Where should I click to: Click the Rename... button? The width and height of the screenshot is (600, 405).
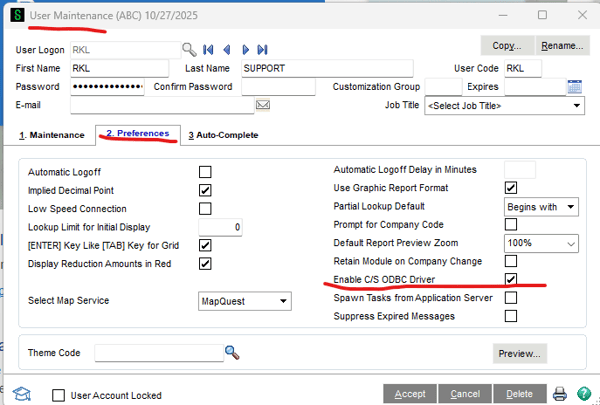[x=561, y=46]
